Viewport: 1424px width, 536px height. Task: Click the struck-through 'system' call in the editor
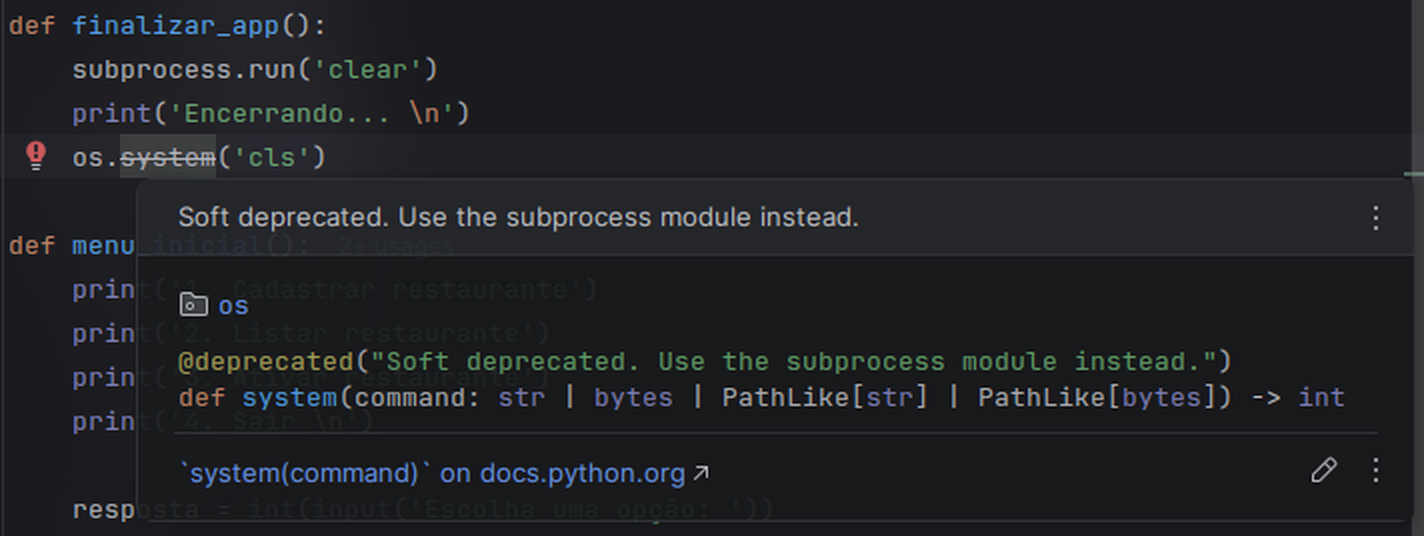(168, 157)
